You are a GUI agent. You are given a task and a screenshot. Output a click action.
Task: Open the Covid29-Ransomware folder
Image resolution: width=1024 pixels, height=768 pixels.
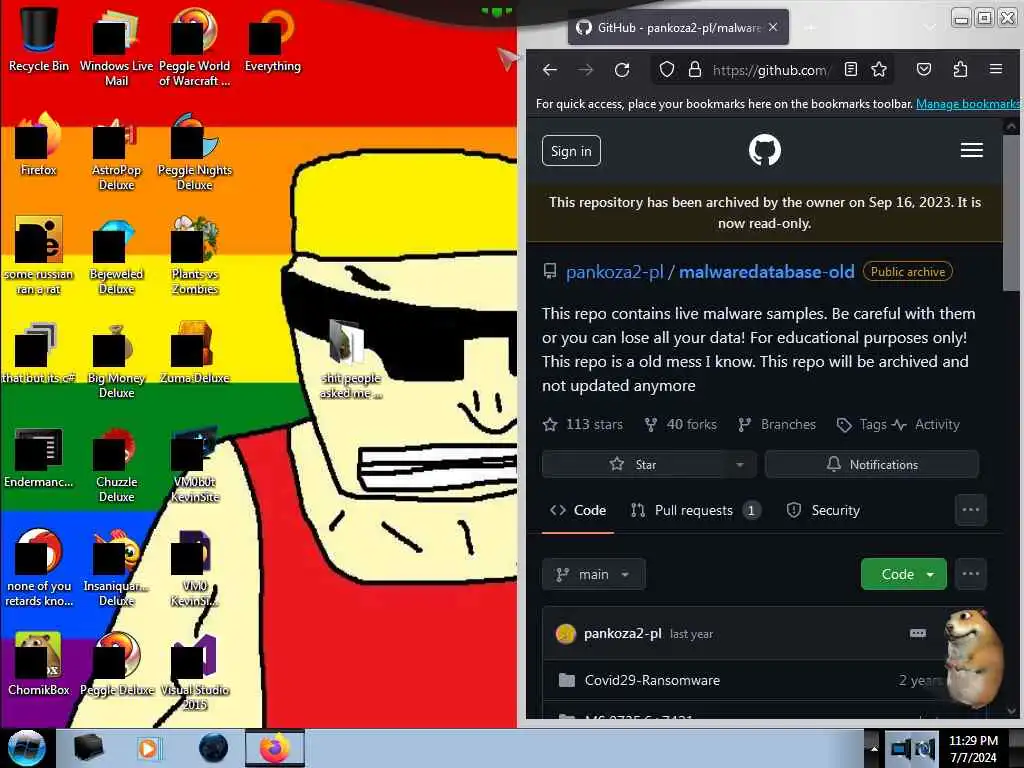point(652,680)
